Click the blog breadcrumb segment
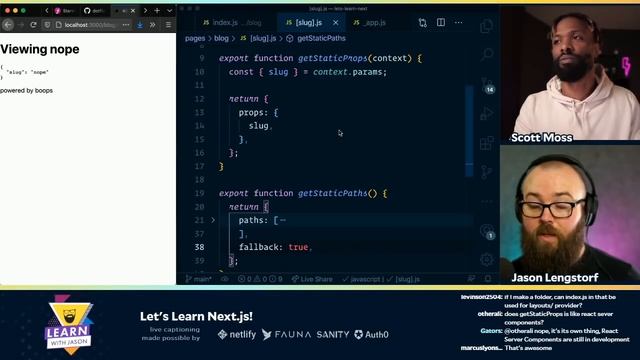This screenshot has width=640, height=360. point(221,38)
